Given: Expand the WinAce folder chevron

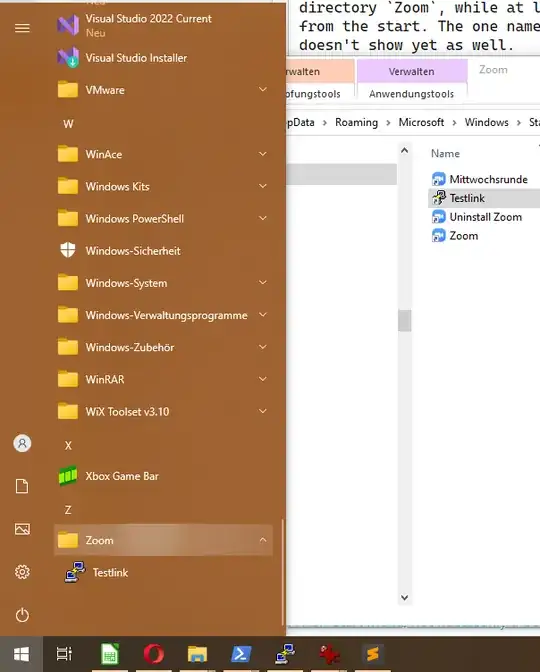Looking at the screenshot, I should click(x=263, y=153).
